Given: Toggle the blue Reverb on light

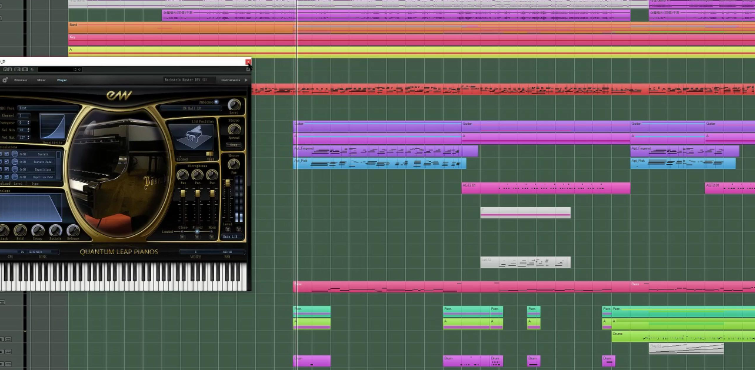Looking at the screenshot, I should pyautogui.click(x=216, y=102).
